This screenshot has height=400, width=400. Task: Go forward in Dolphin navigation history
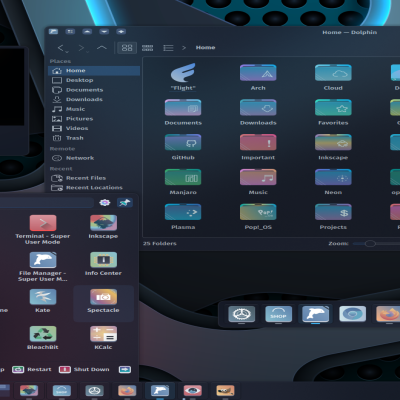(x=81, y=48)
